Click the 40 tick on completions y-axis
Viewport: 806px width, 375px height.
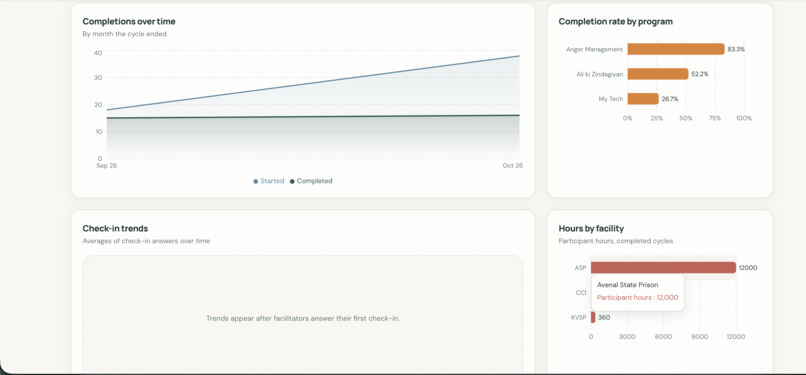tap(98, 53)
